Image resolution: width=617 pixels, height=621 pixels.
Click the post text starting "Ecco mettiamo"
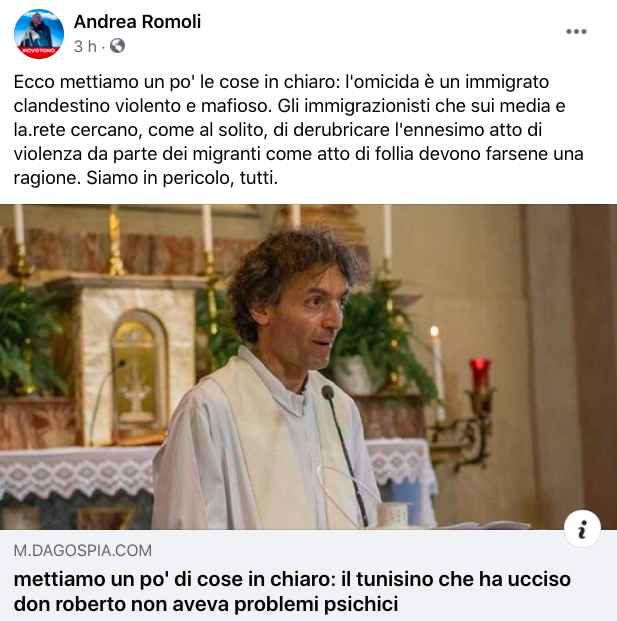point(299,130)
